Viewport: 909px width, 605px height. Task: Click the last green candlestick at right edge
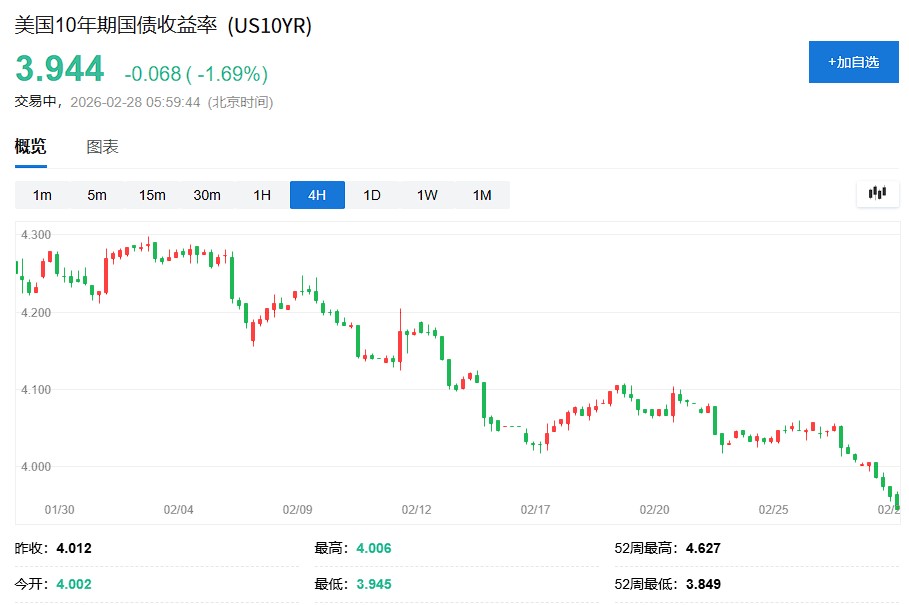[x=897, y=501]
